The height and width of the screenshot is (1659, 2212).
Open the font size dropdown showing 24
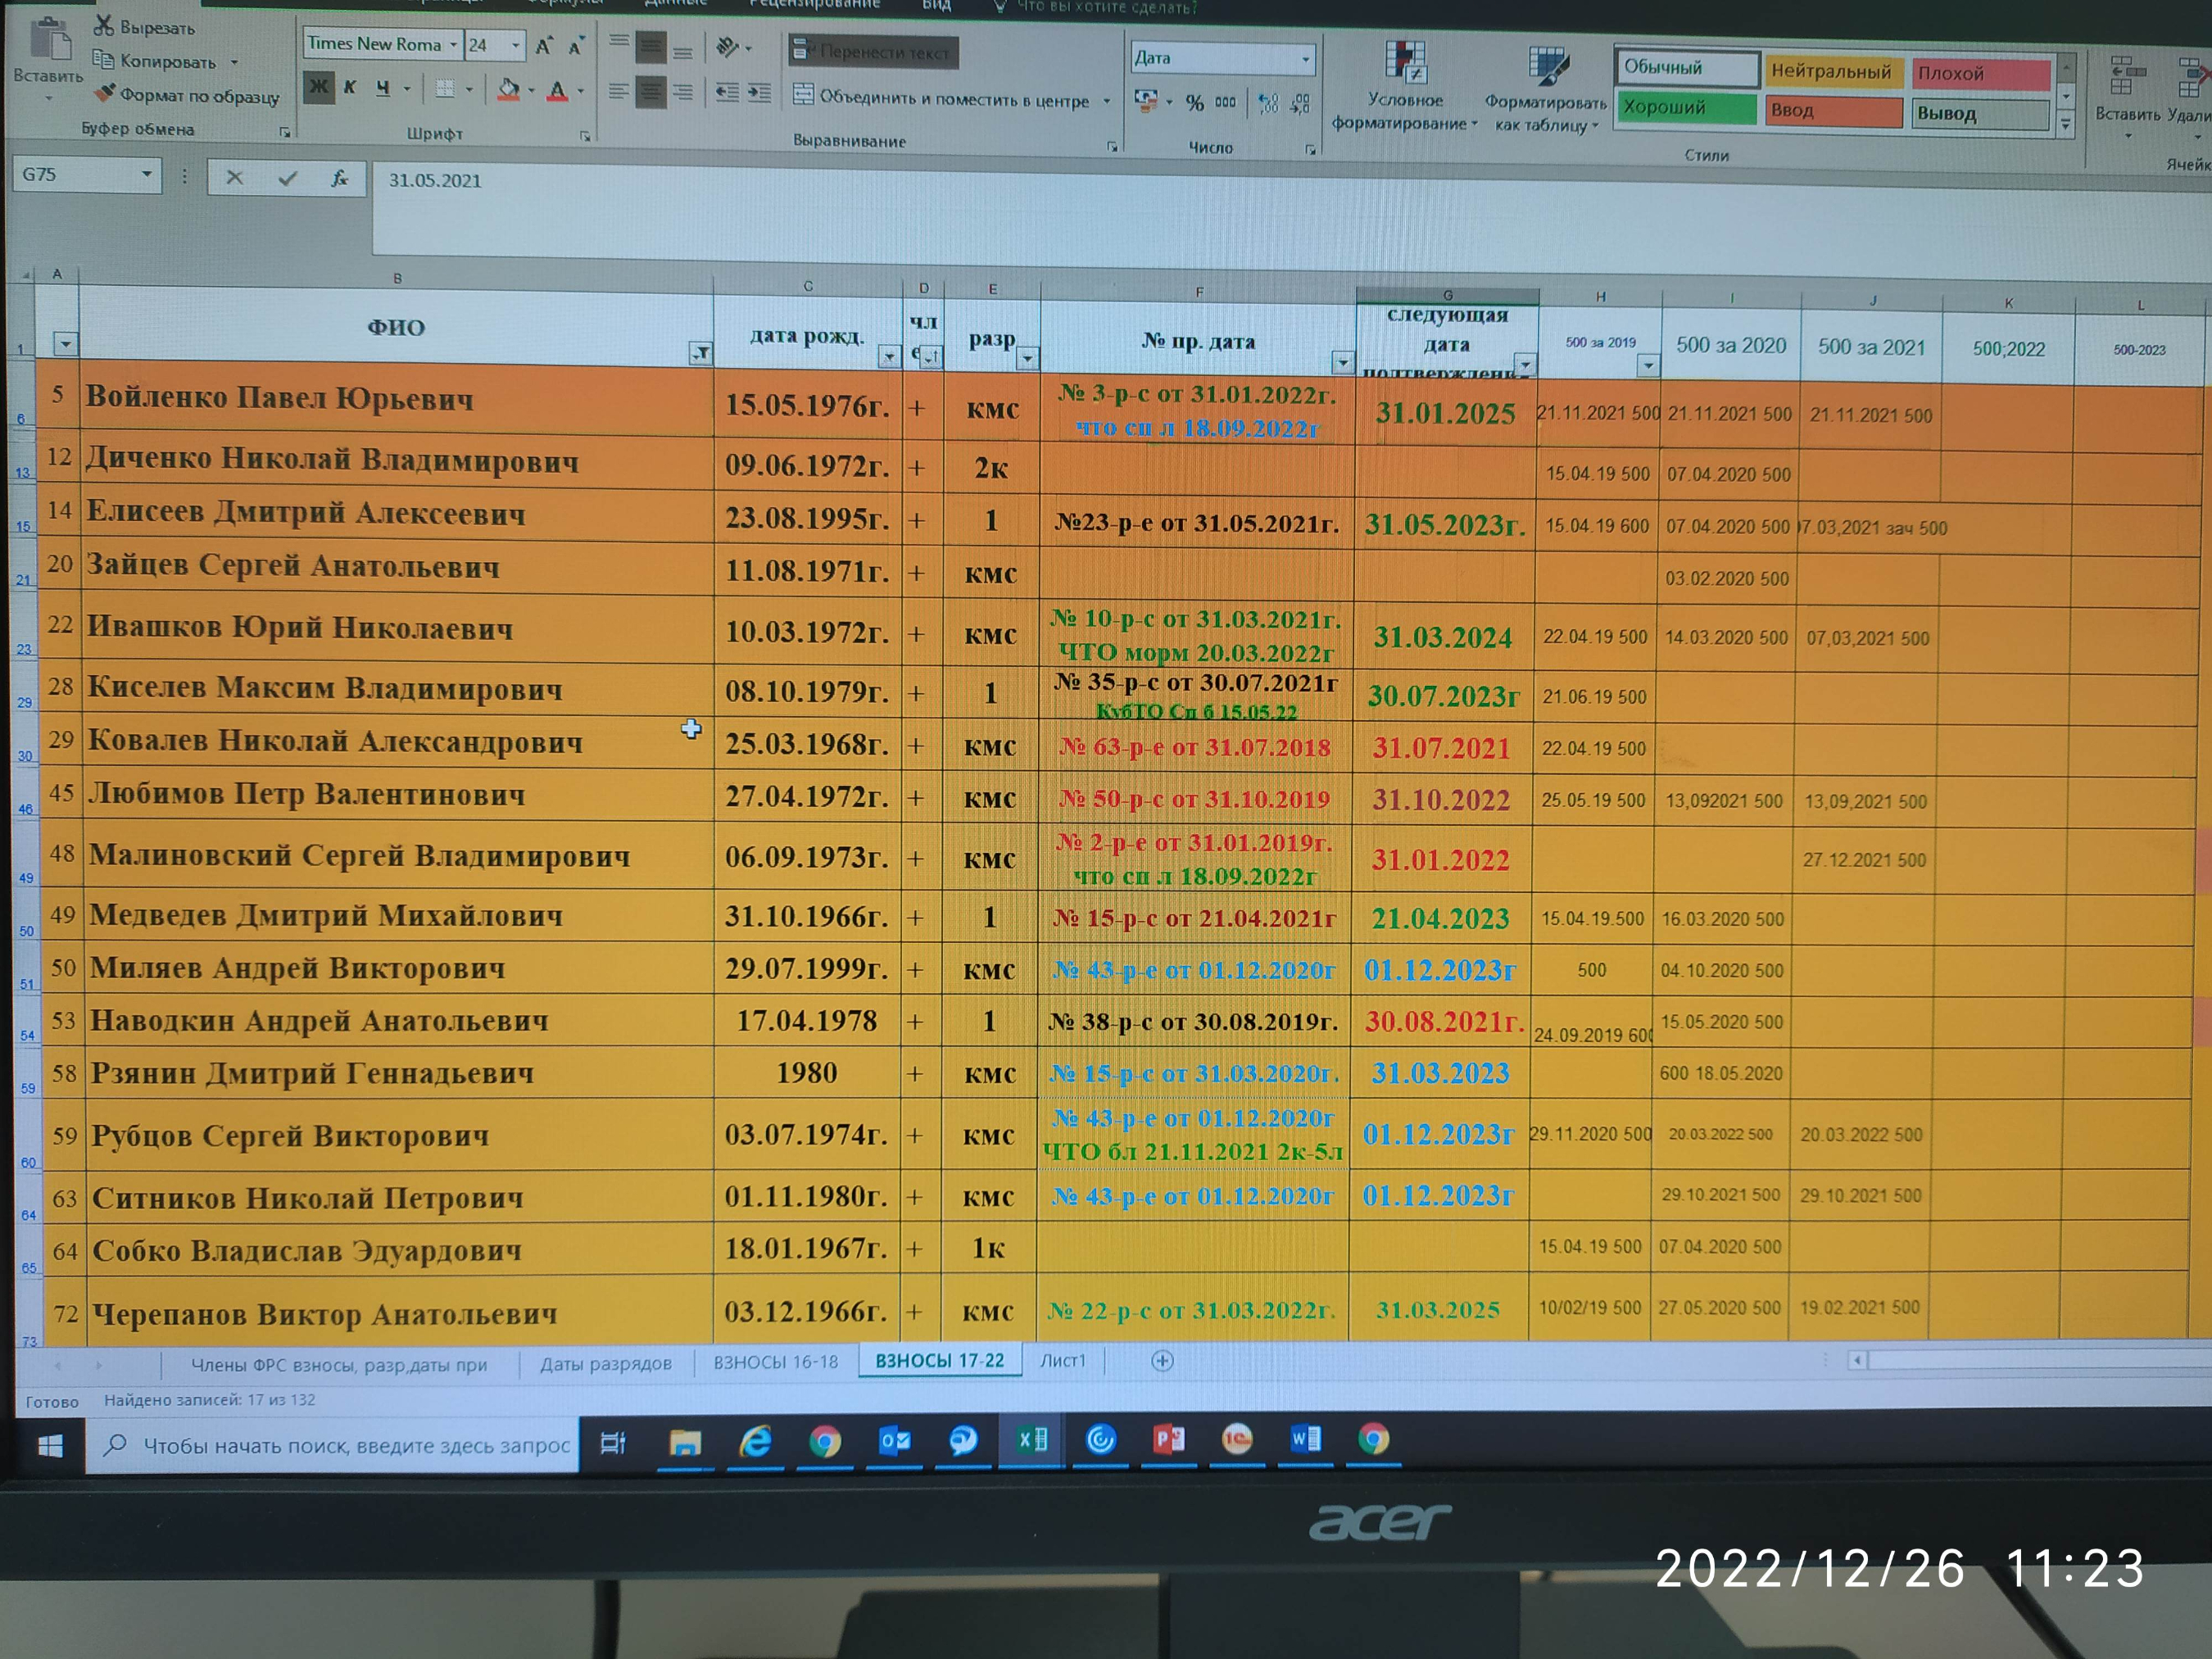[516, 46]
